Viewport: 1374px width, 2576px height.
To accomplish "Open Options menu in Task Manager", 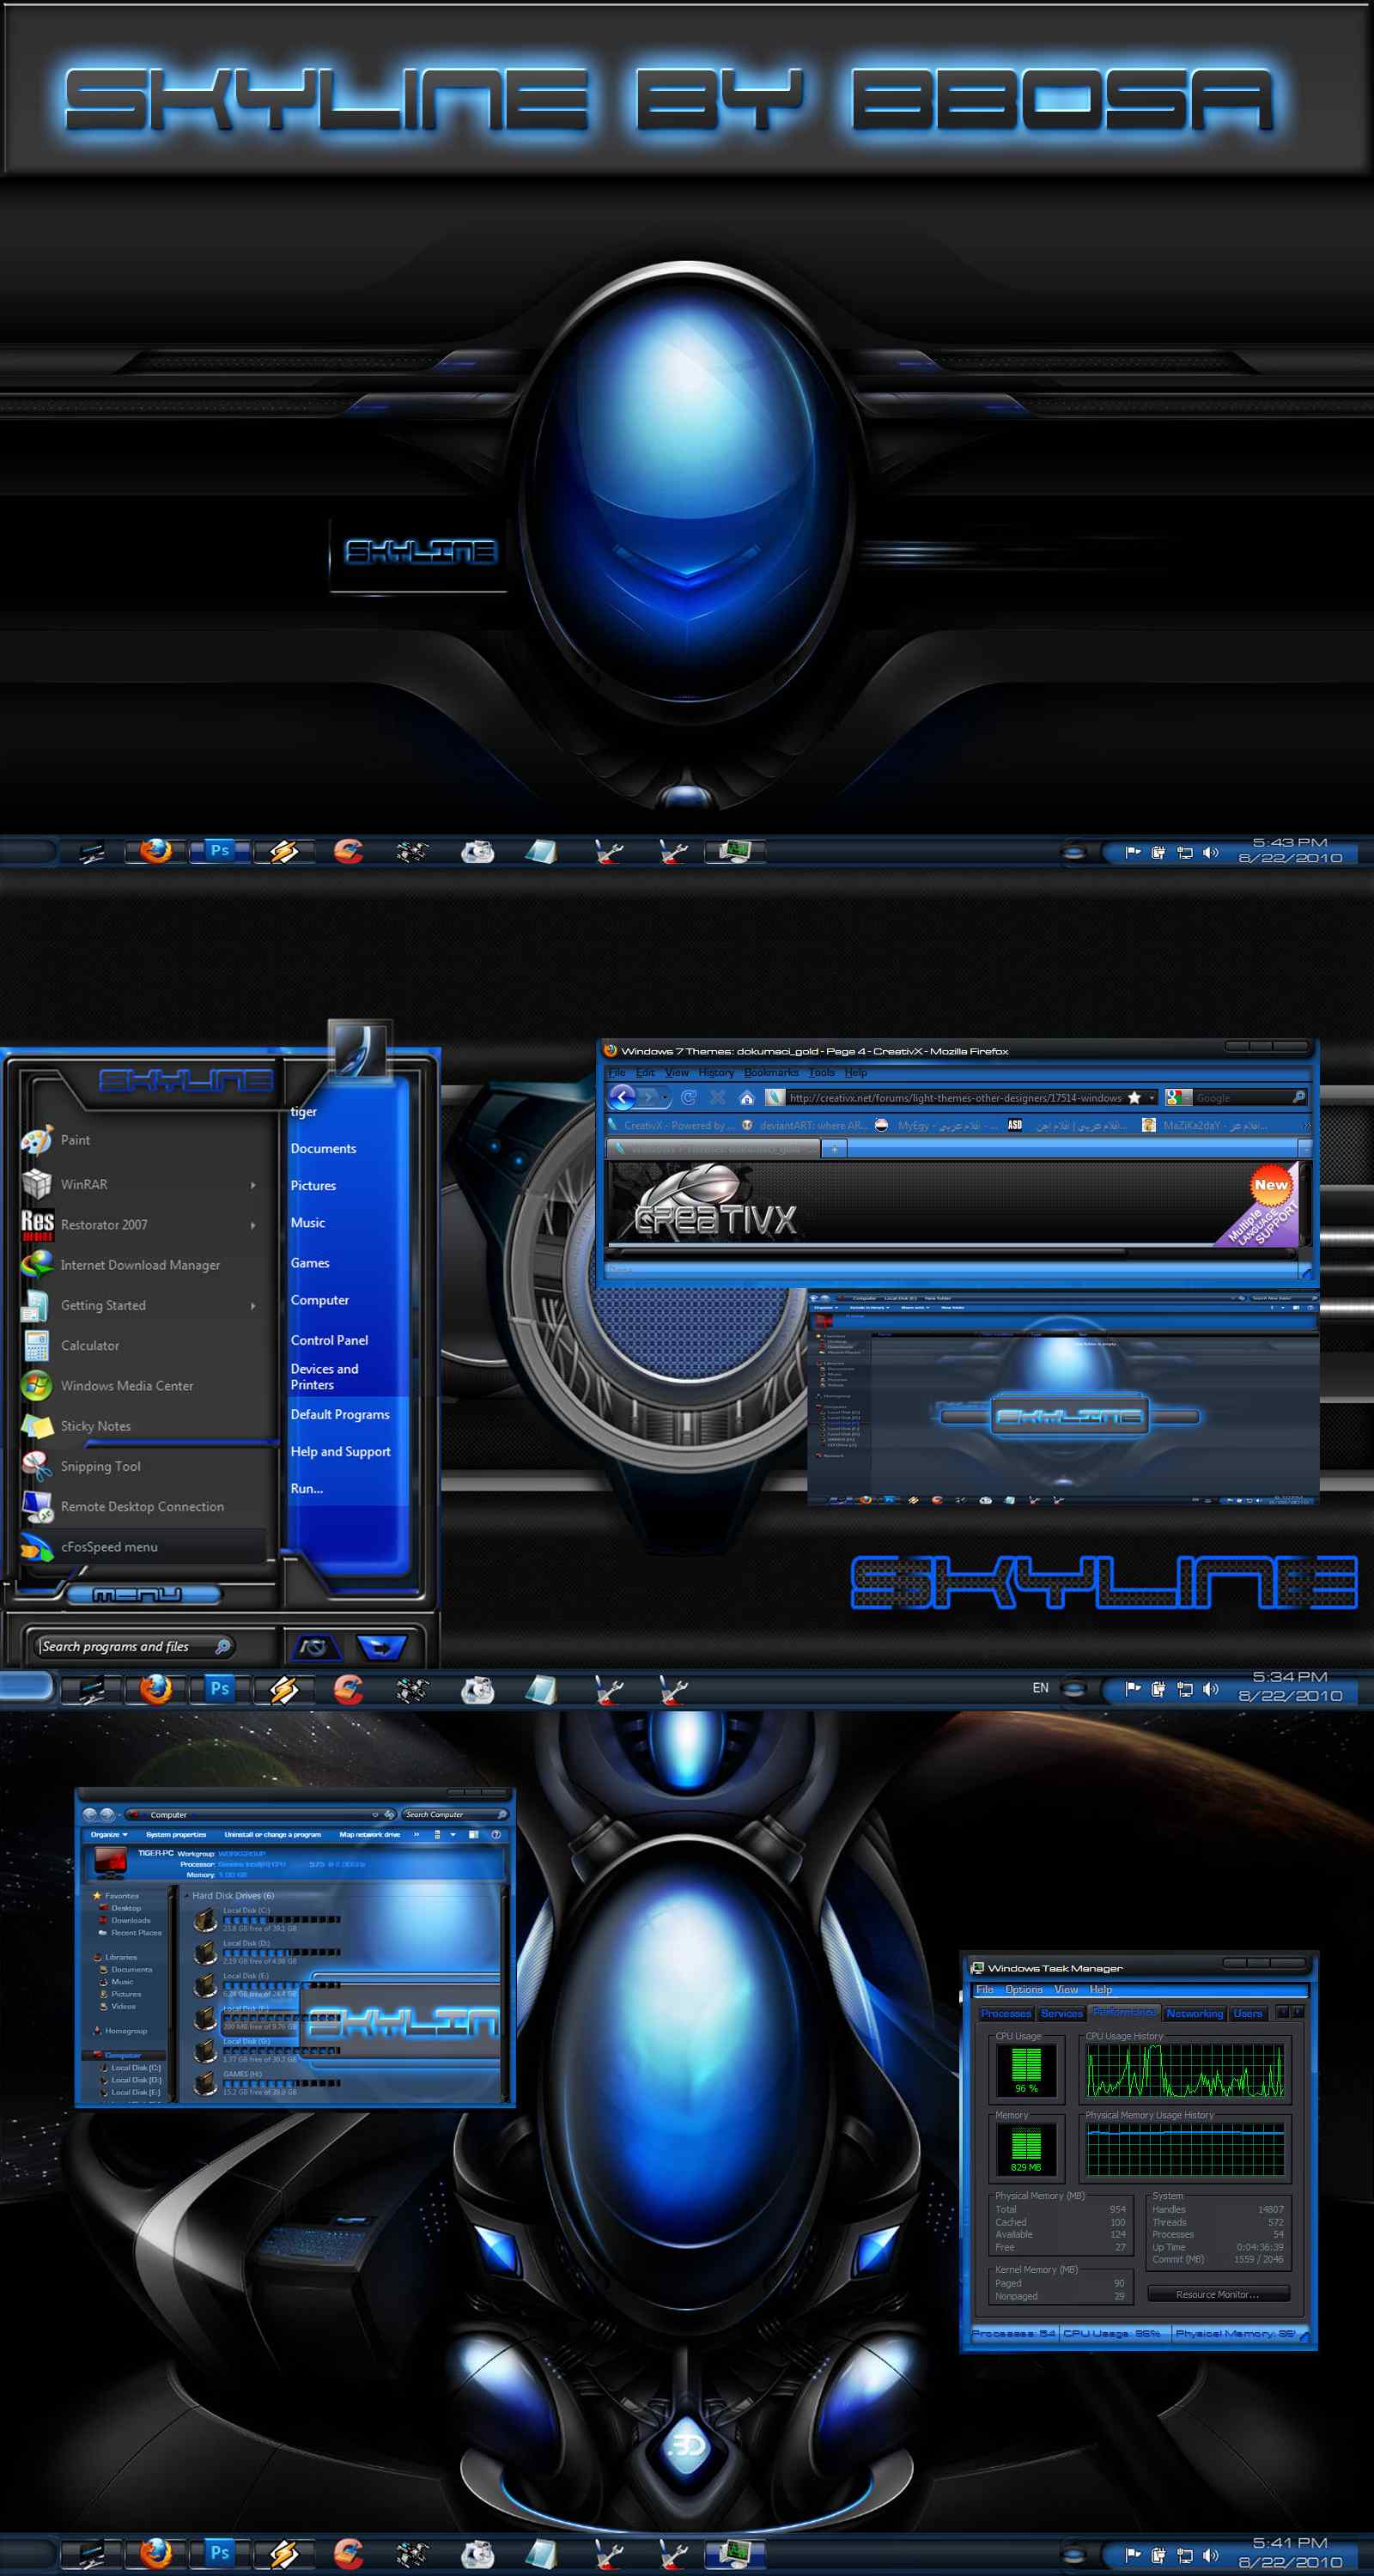I will (1024, 1990).
